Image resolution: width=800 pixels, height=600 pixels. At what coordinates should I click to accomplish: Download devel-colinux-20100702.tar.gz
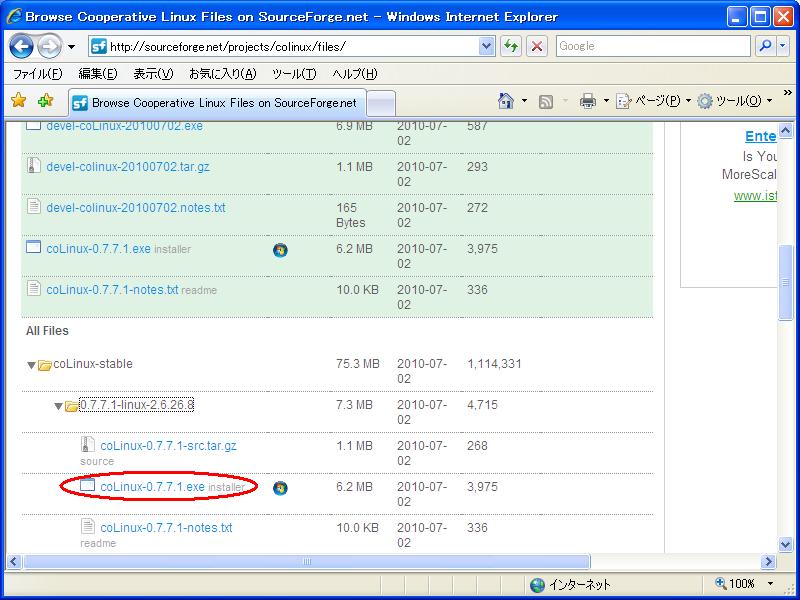click(128, 167)
